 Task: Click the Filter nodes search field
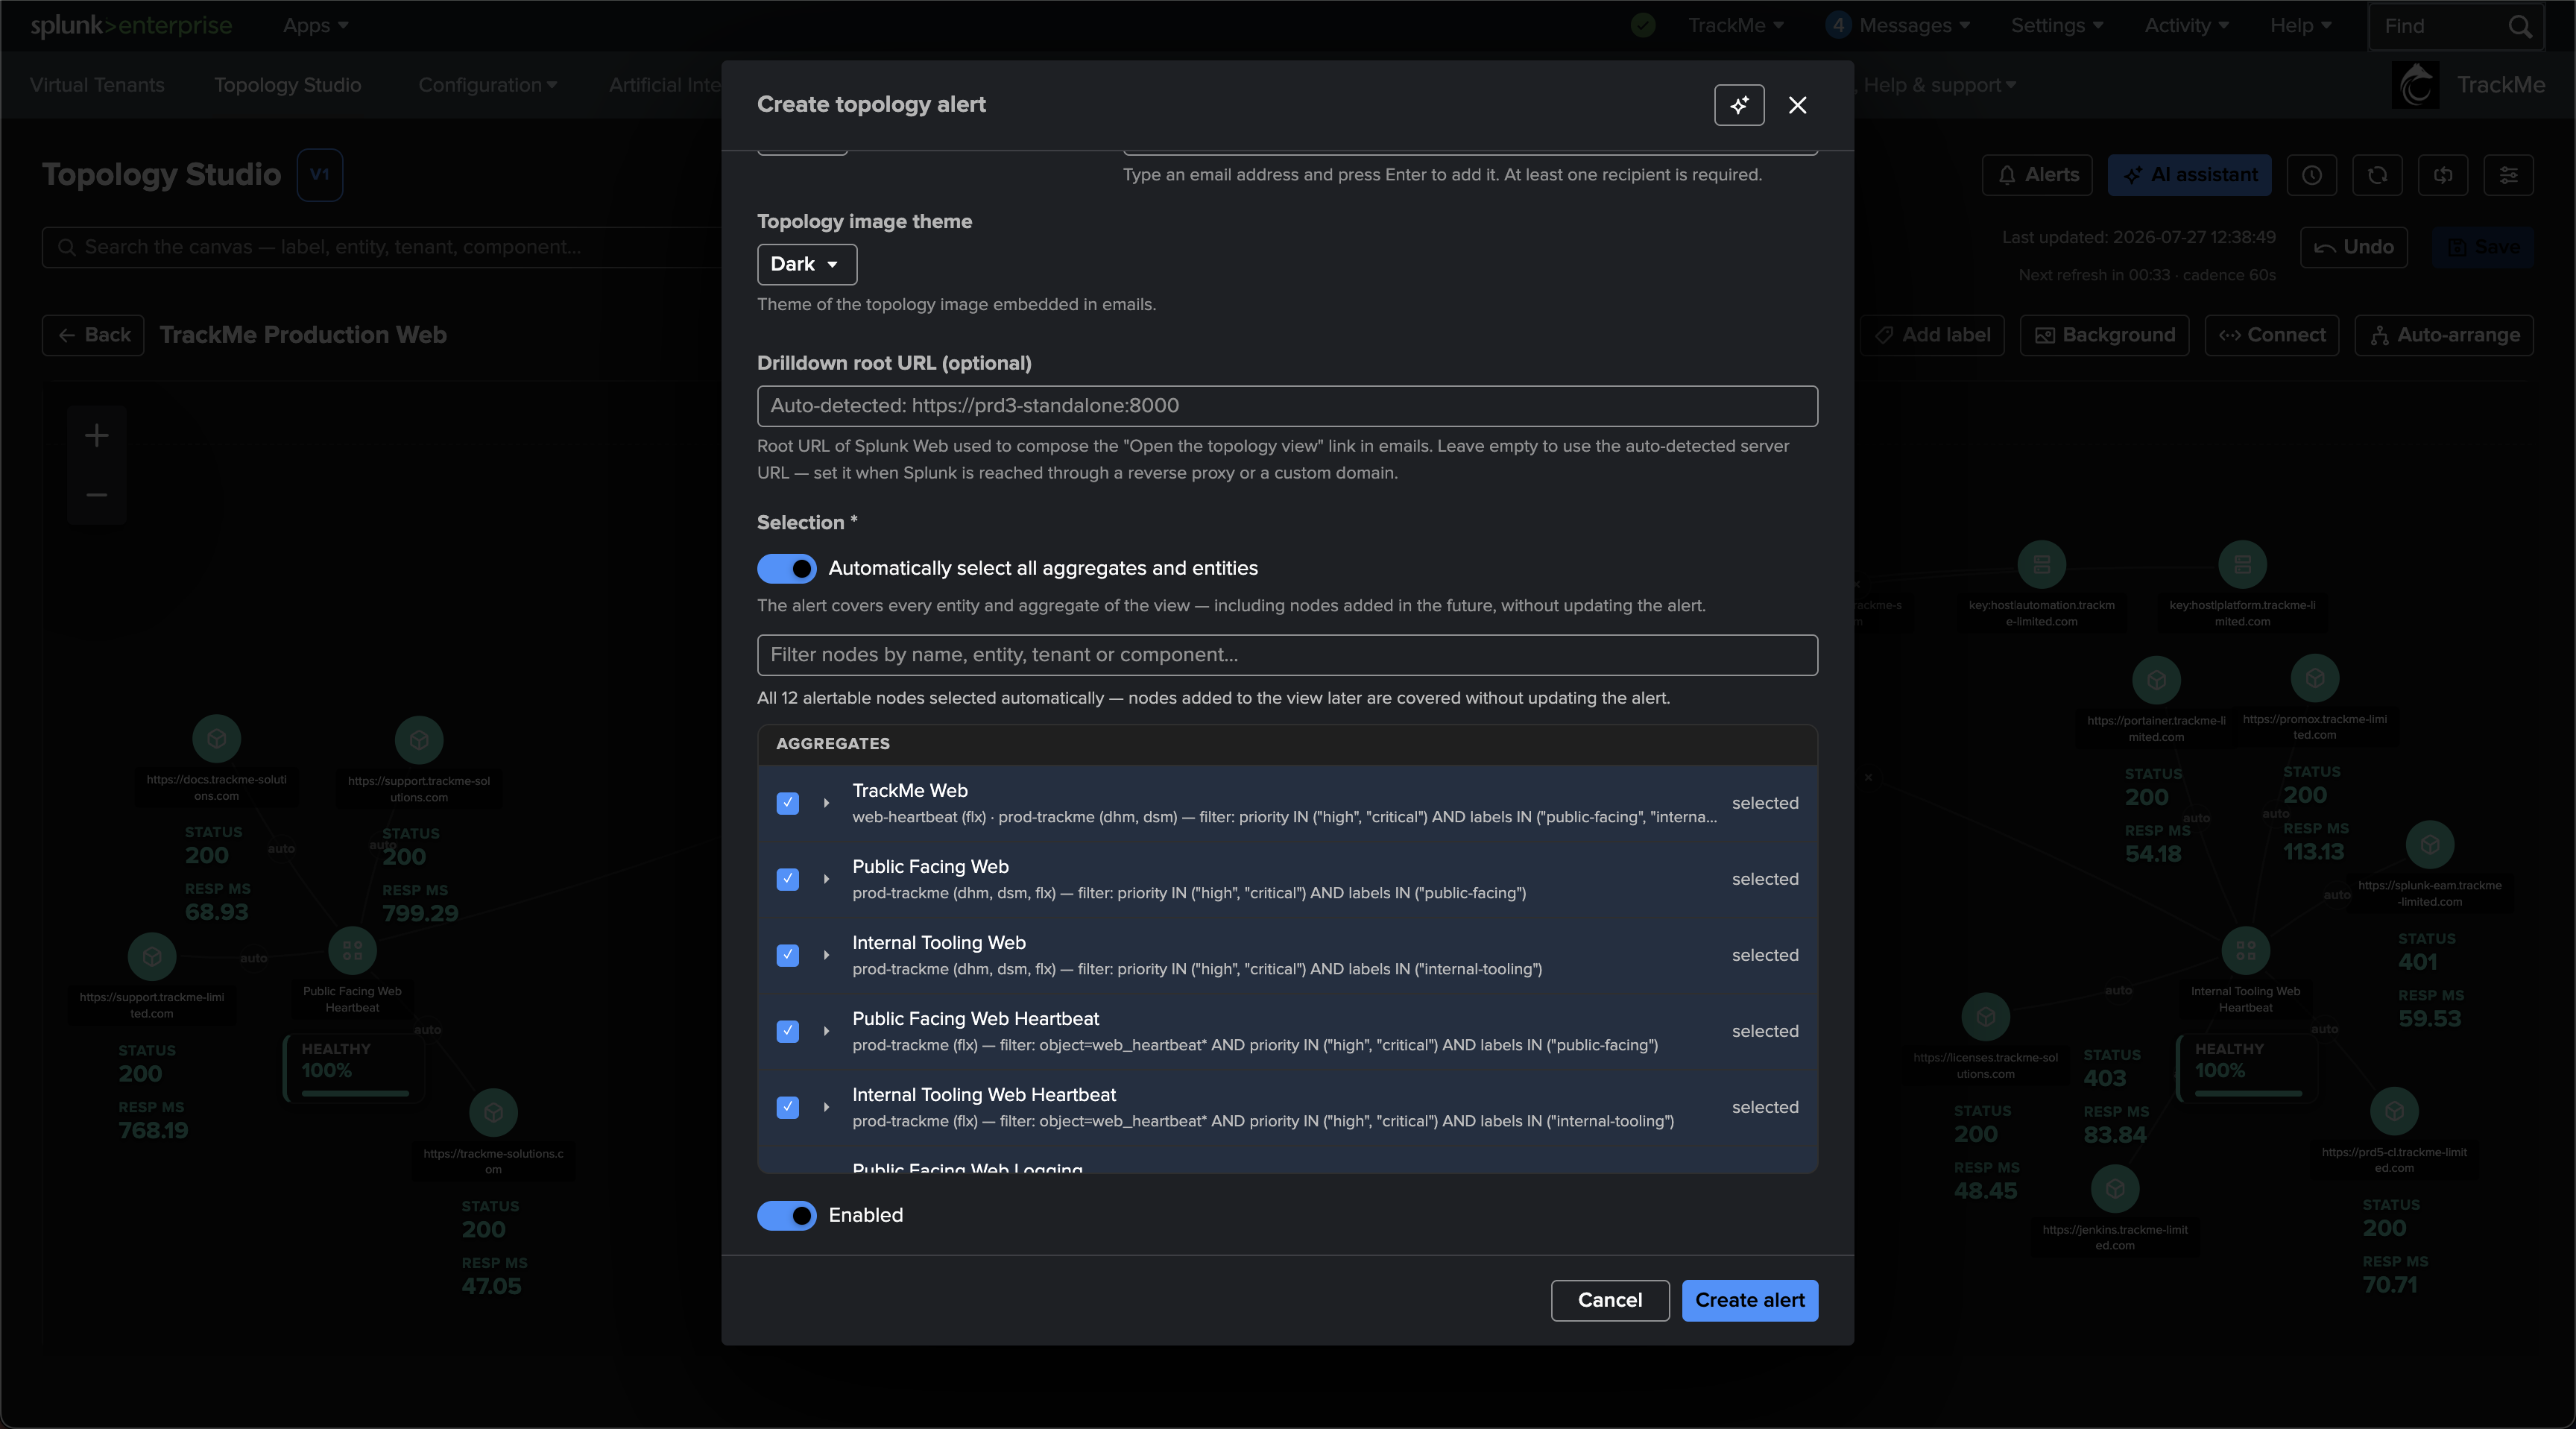(1287, 655)
